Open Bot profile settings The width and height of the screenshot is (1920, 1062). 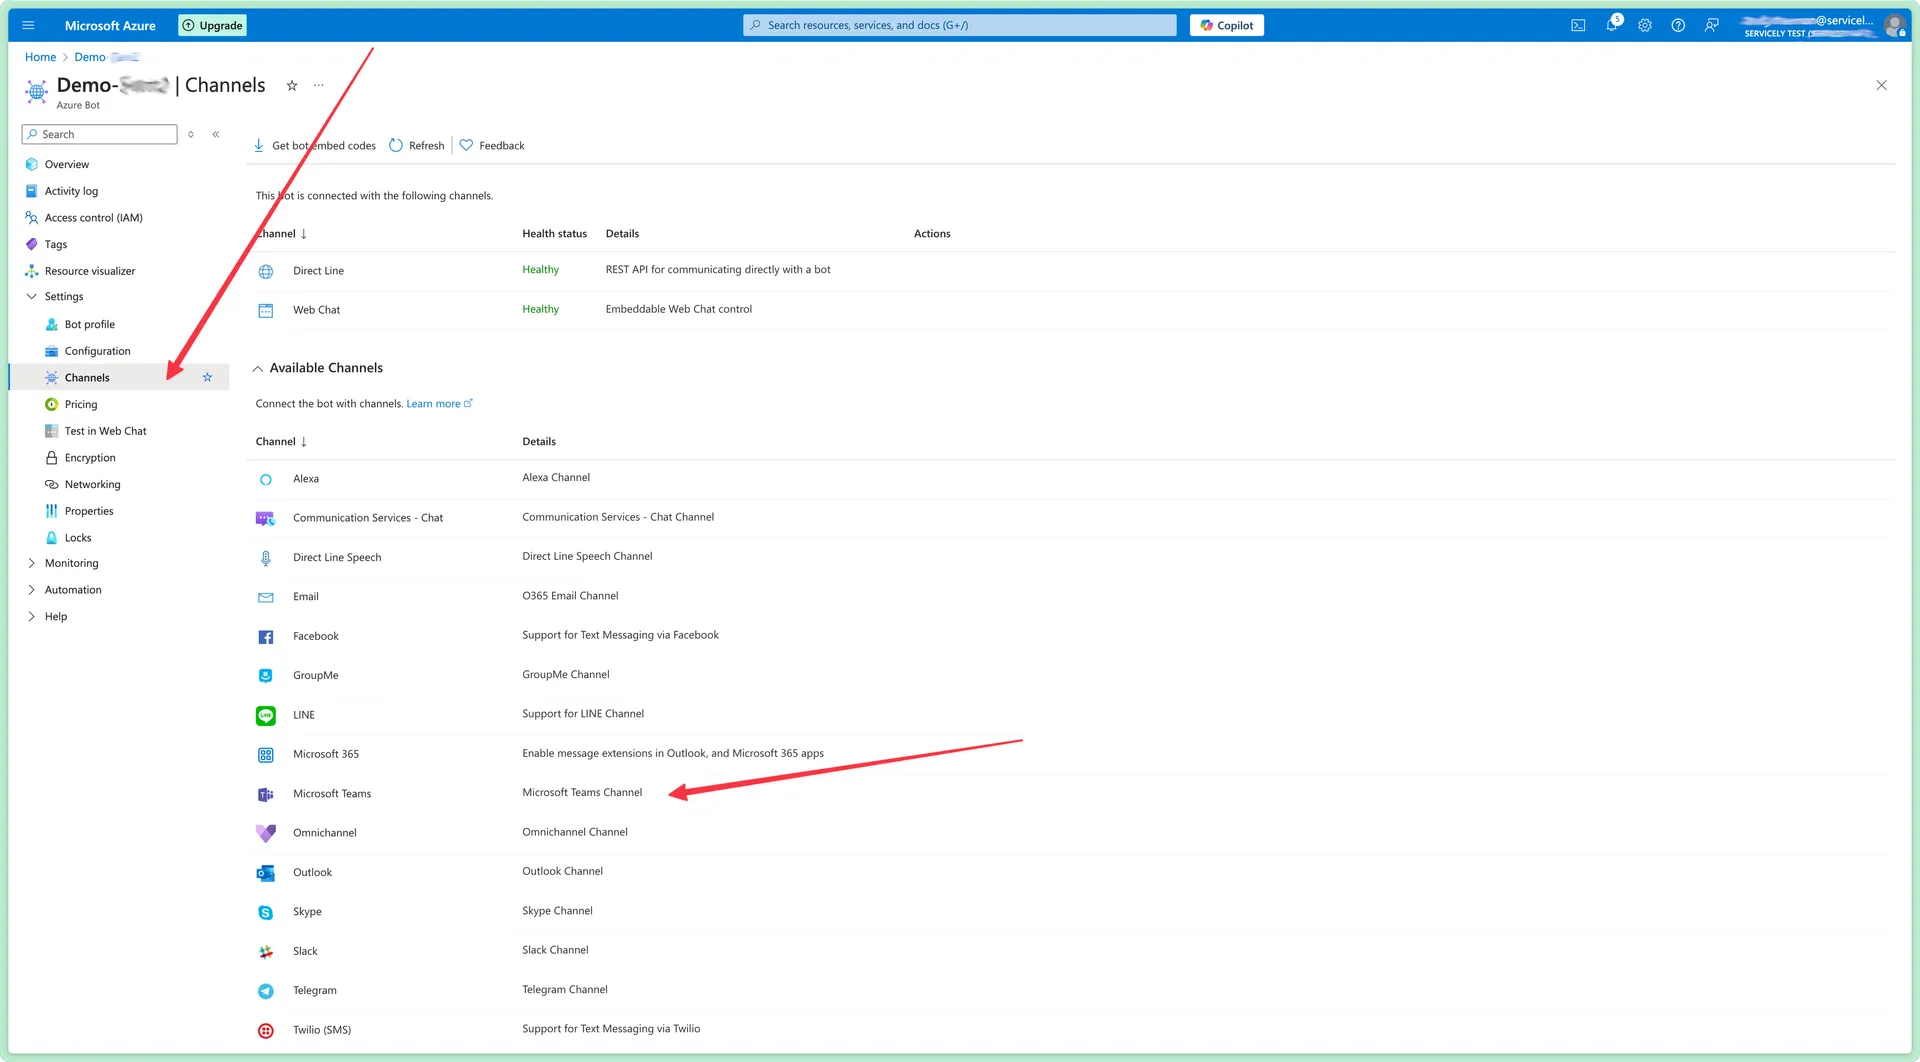(90, 325)
